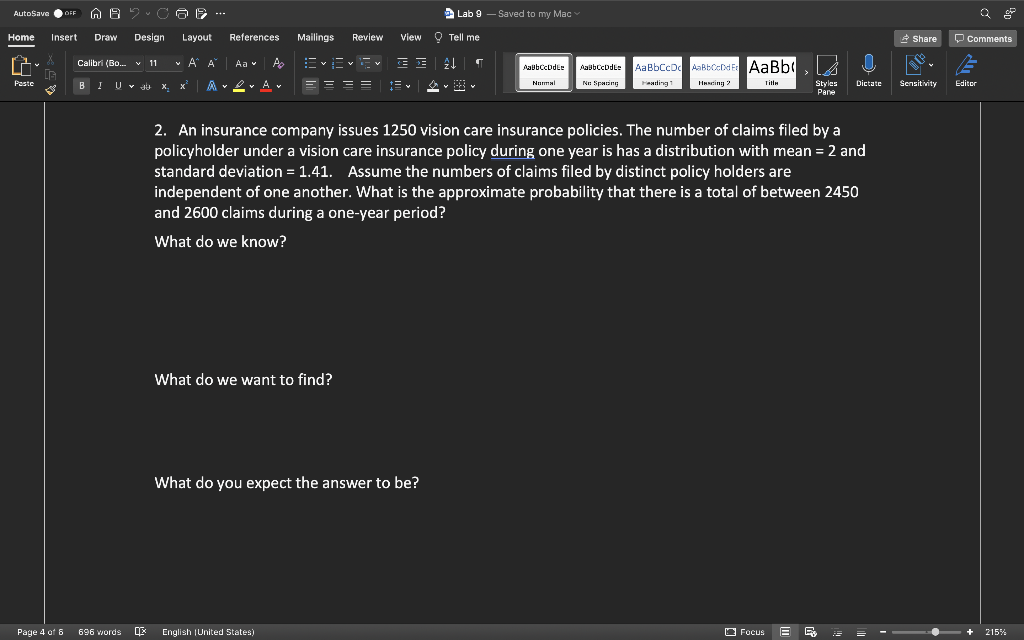Open the Styles Pane
Viewport: 1024px width, 640px height.
tap(826, 74)
